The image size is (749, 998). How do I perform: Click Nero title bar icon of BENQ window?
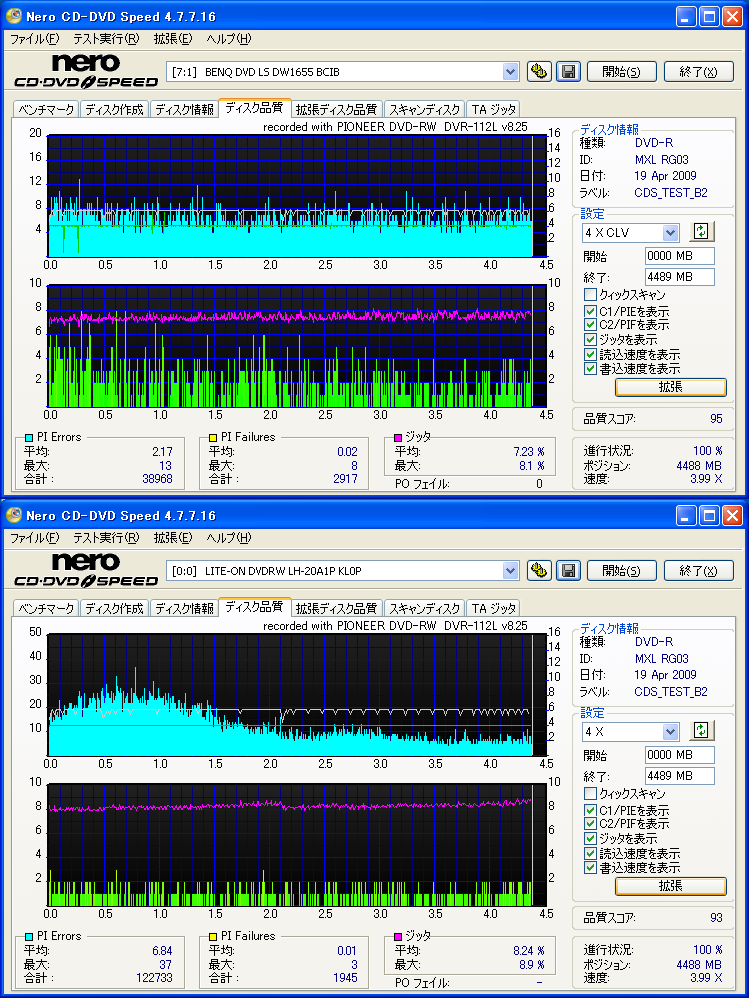(x=14, y=16)
